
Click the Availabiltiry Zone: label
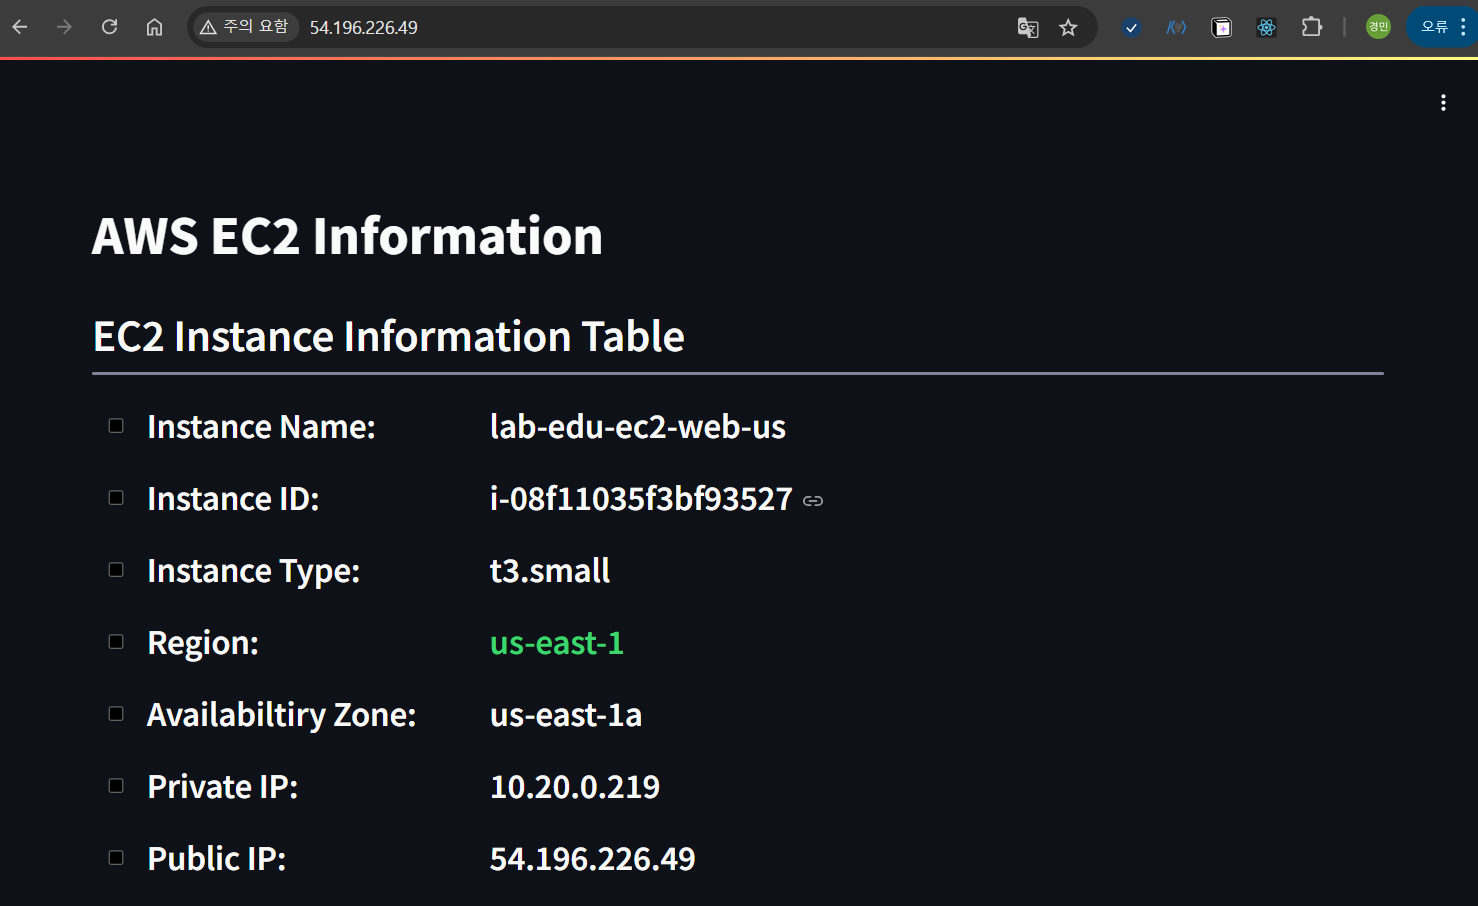point(281,715)
